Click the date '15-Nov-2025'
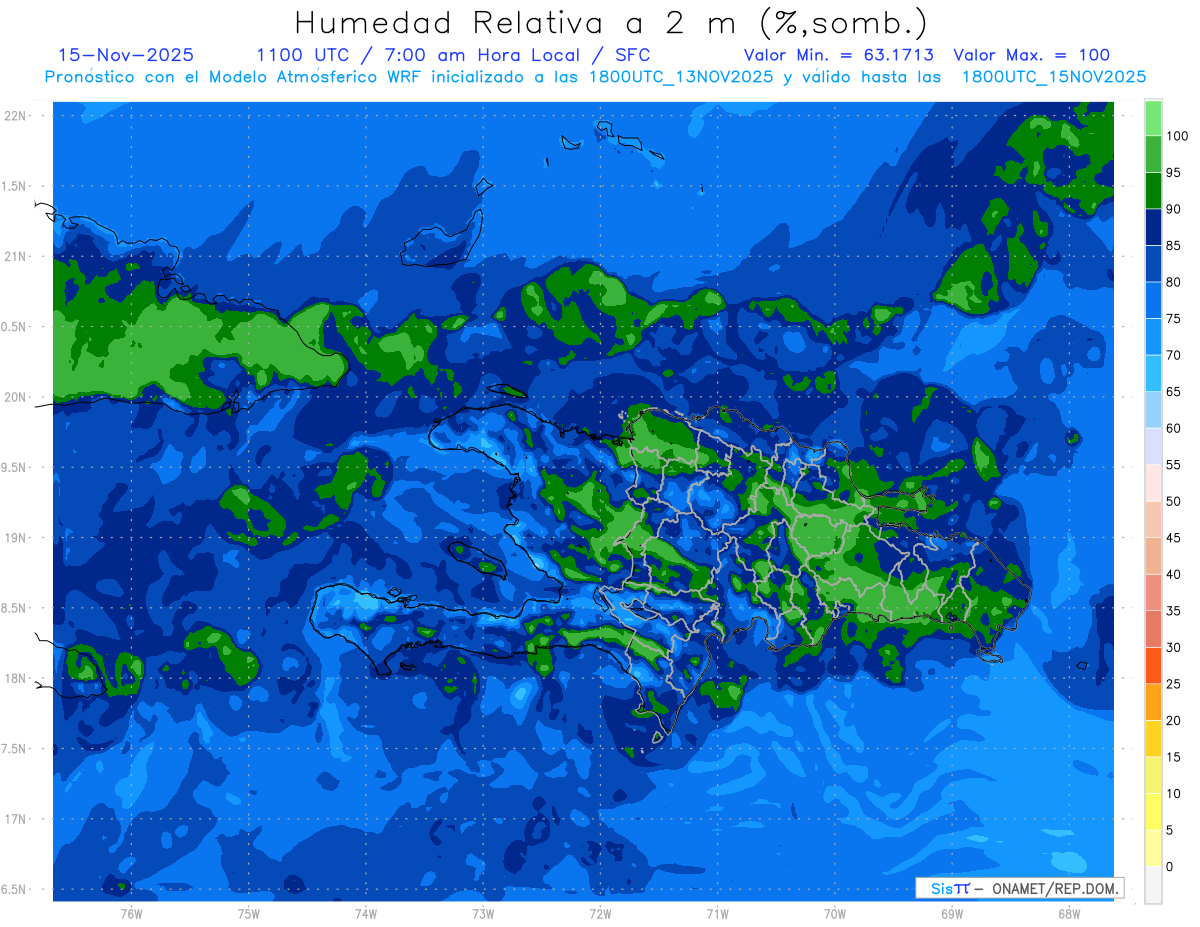 (126, 55)
